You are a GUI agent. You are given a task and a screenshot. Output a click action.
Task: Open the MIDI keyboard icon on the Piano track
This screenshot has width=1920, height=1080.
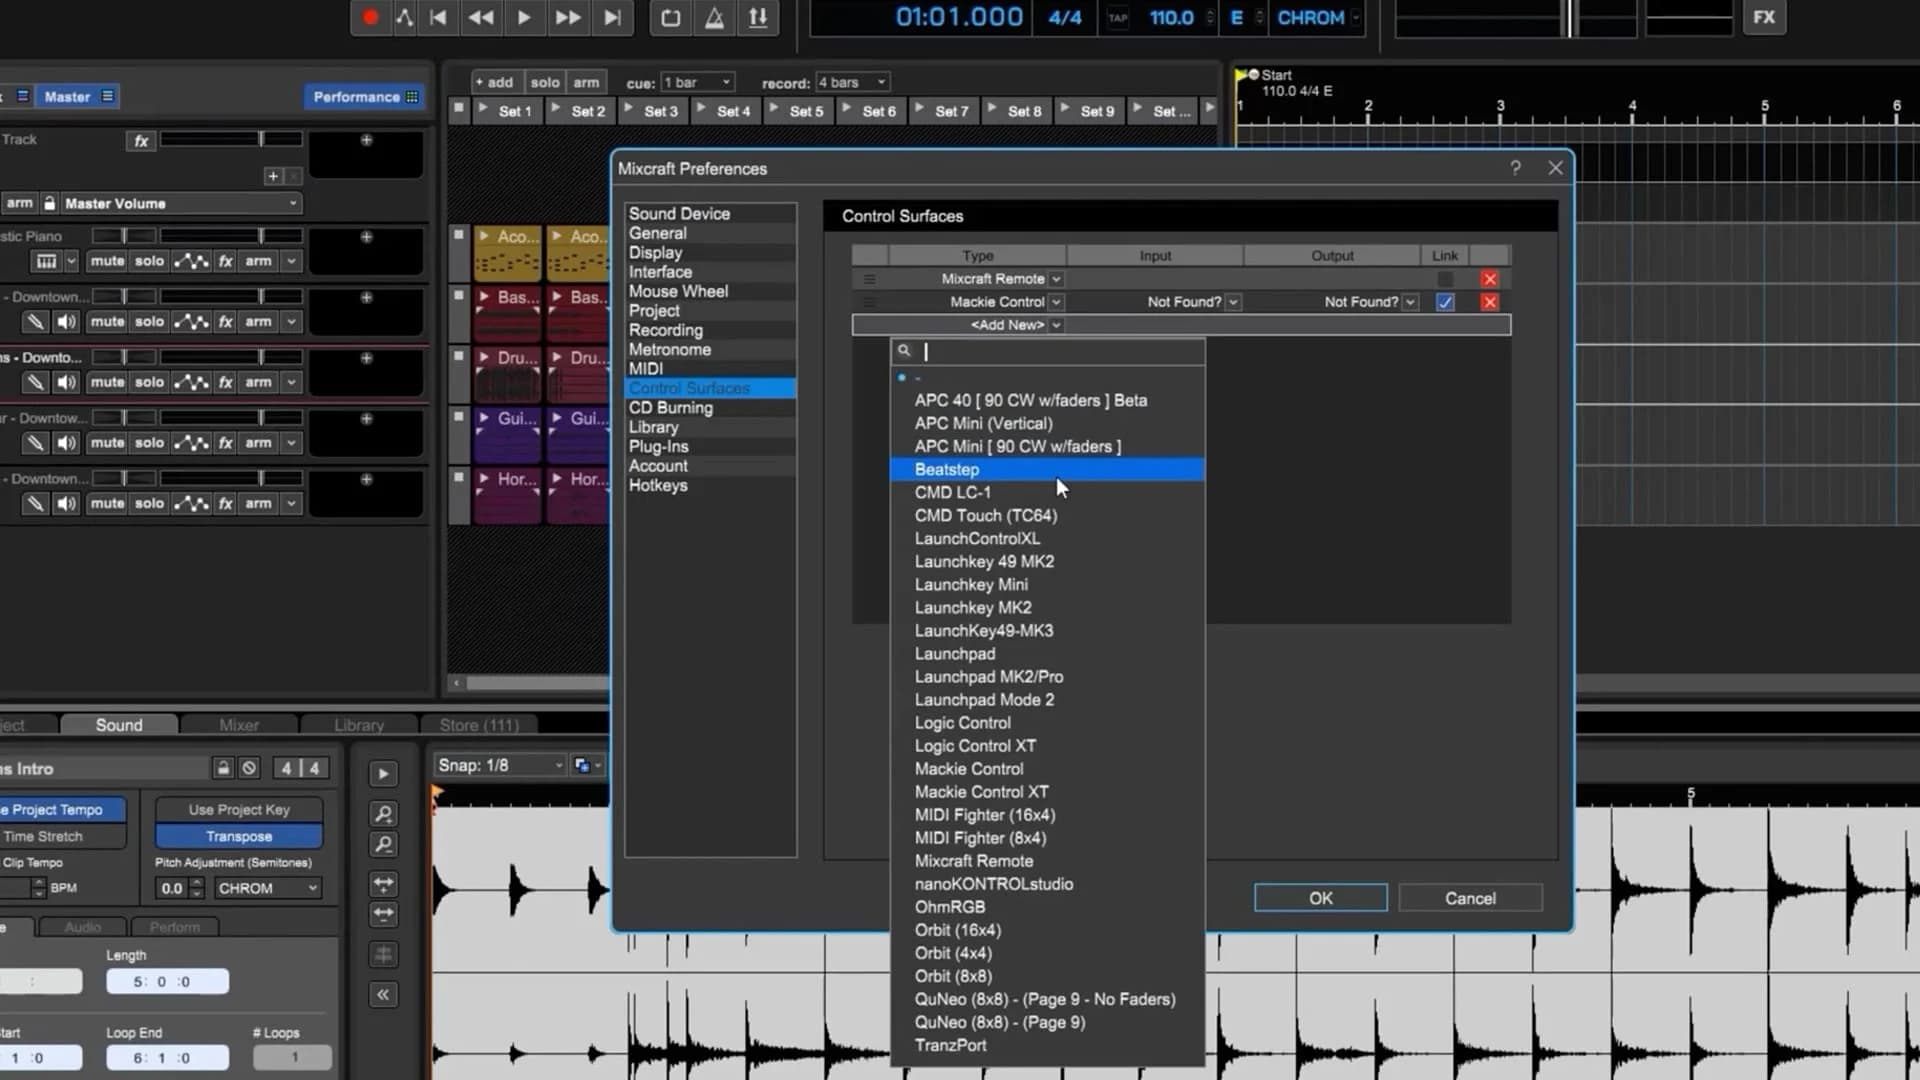click(47, 261)
